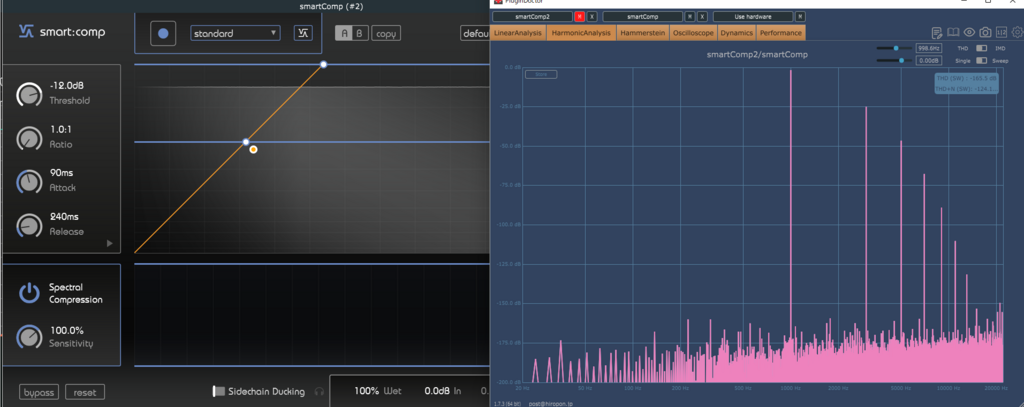This screenshot has height=407, width=1024.
Task: Click the orange level indicator dot
Action: (x=253, y=150)
